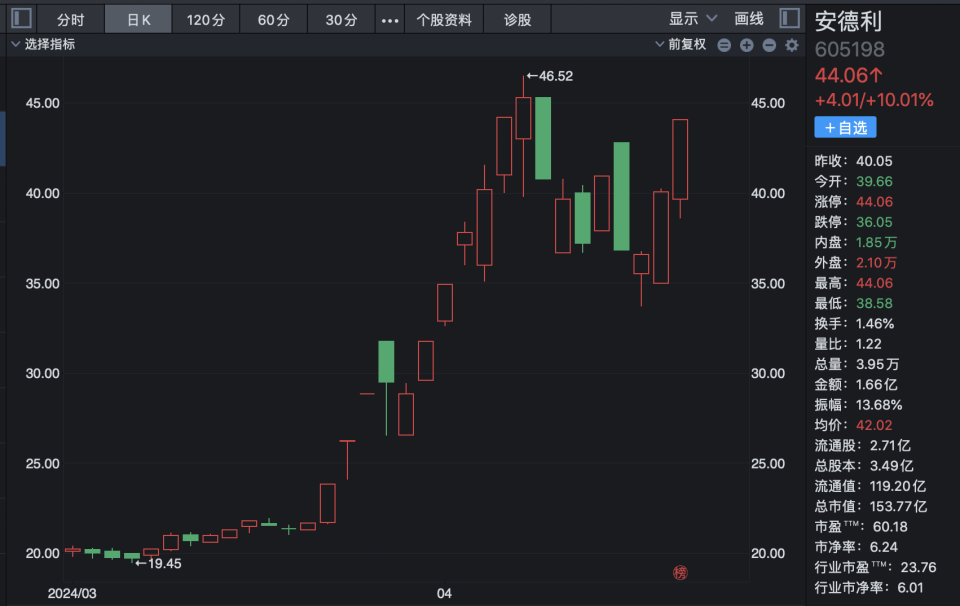Click the equals-sign chart icon

coord(723,45)
